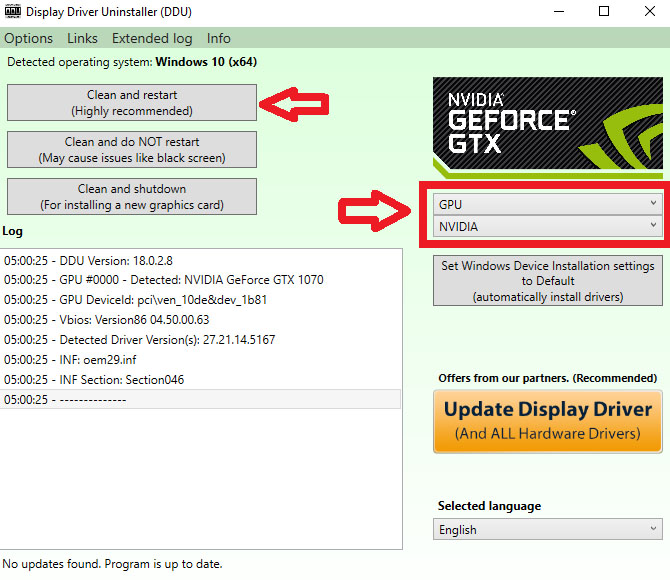Screen dimensions: 670x580
Task: Select the GPU #0000 Detected GTX 1070 log line
Action: pyautogui.click(x=200, y=280)
